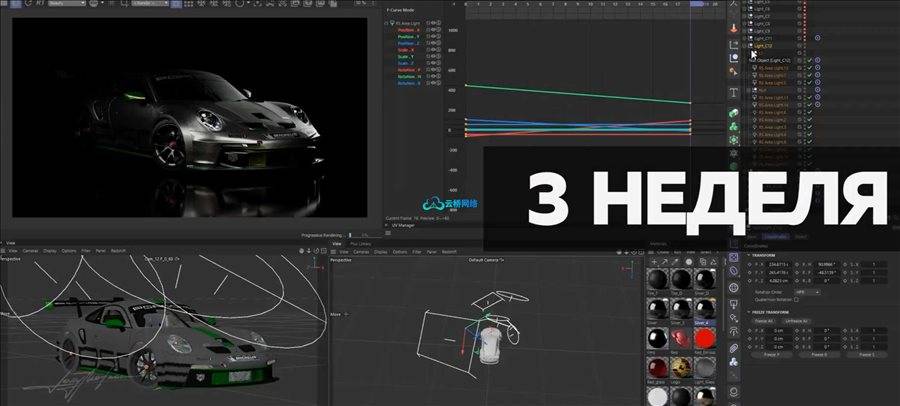Image resolution: width=900 pixels, height=406 pixels.
Task: Toggle eye visibility of Position . Y track
Action: [x=433, y=37]
